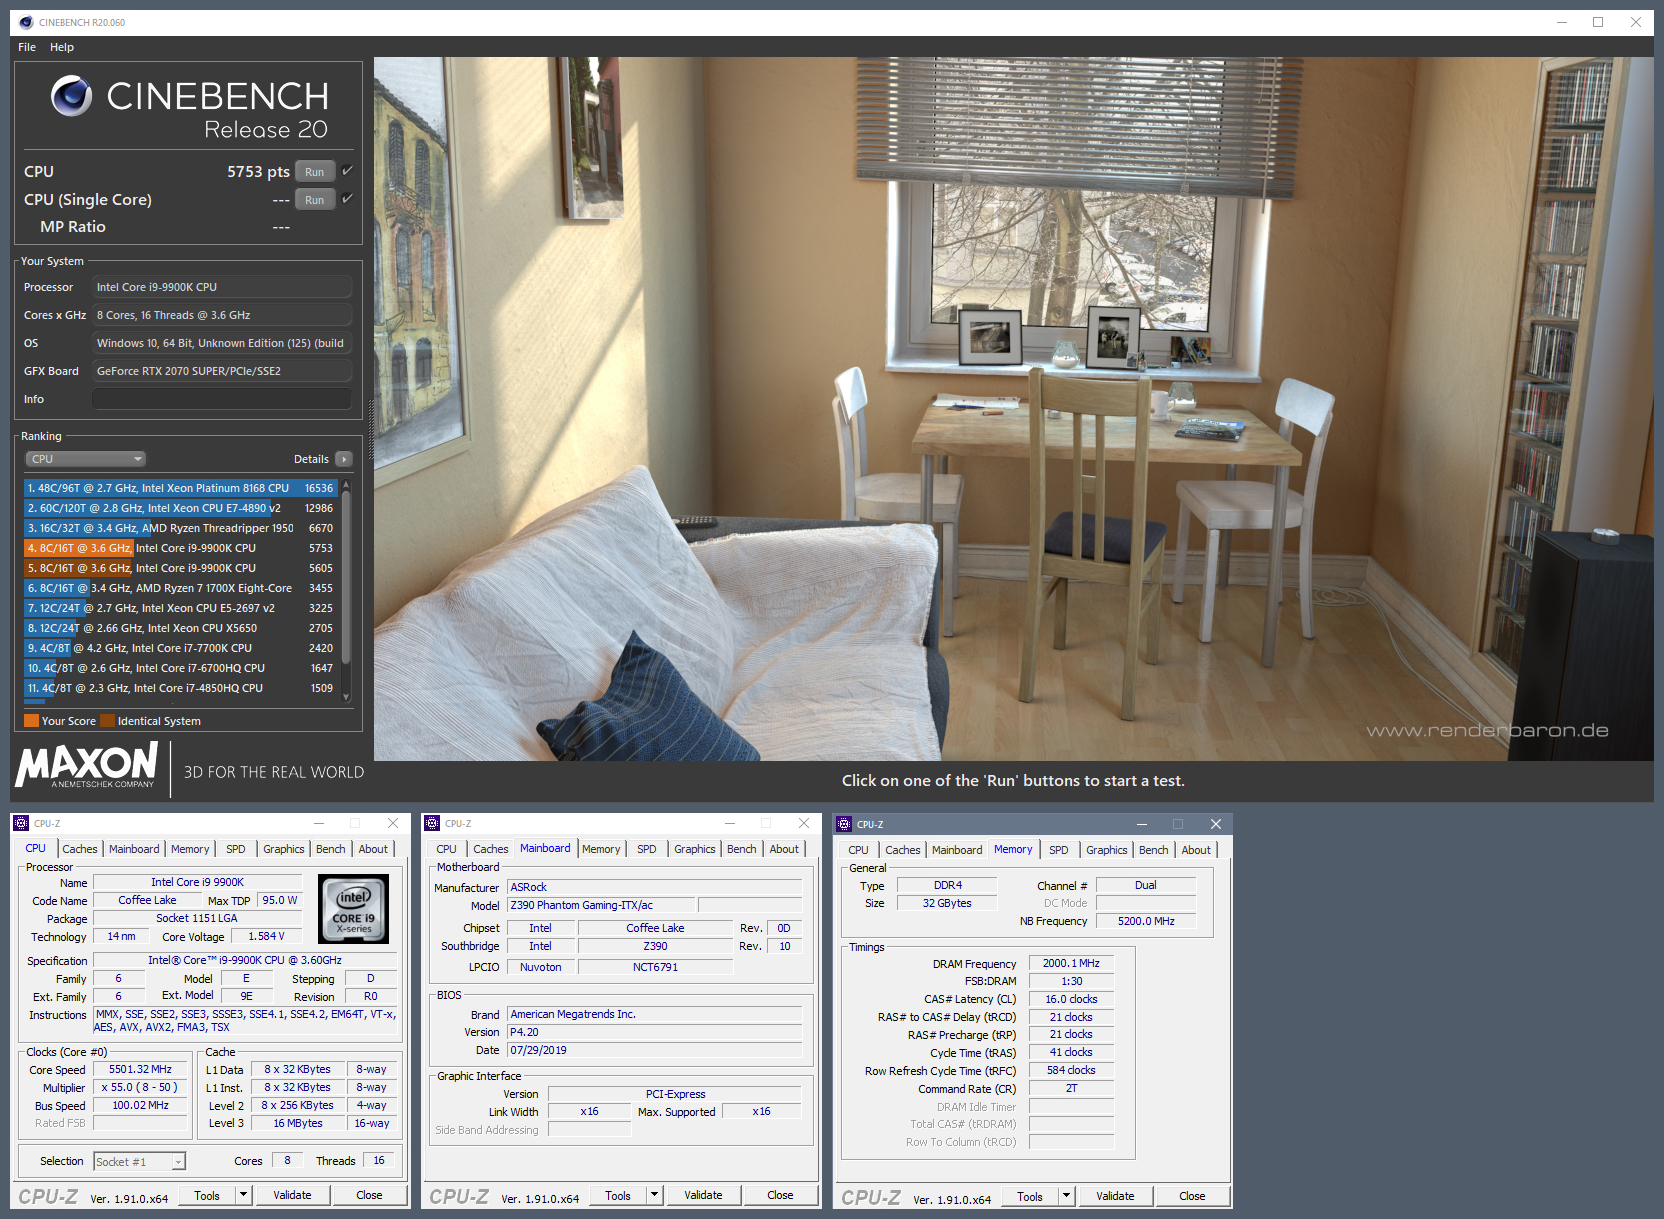Viewport: 1664px width, 1219px height.
Task: Click the CAS# Latency value 16.0 clocks
Action: (1071, 999)
